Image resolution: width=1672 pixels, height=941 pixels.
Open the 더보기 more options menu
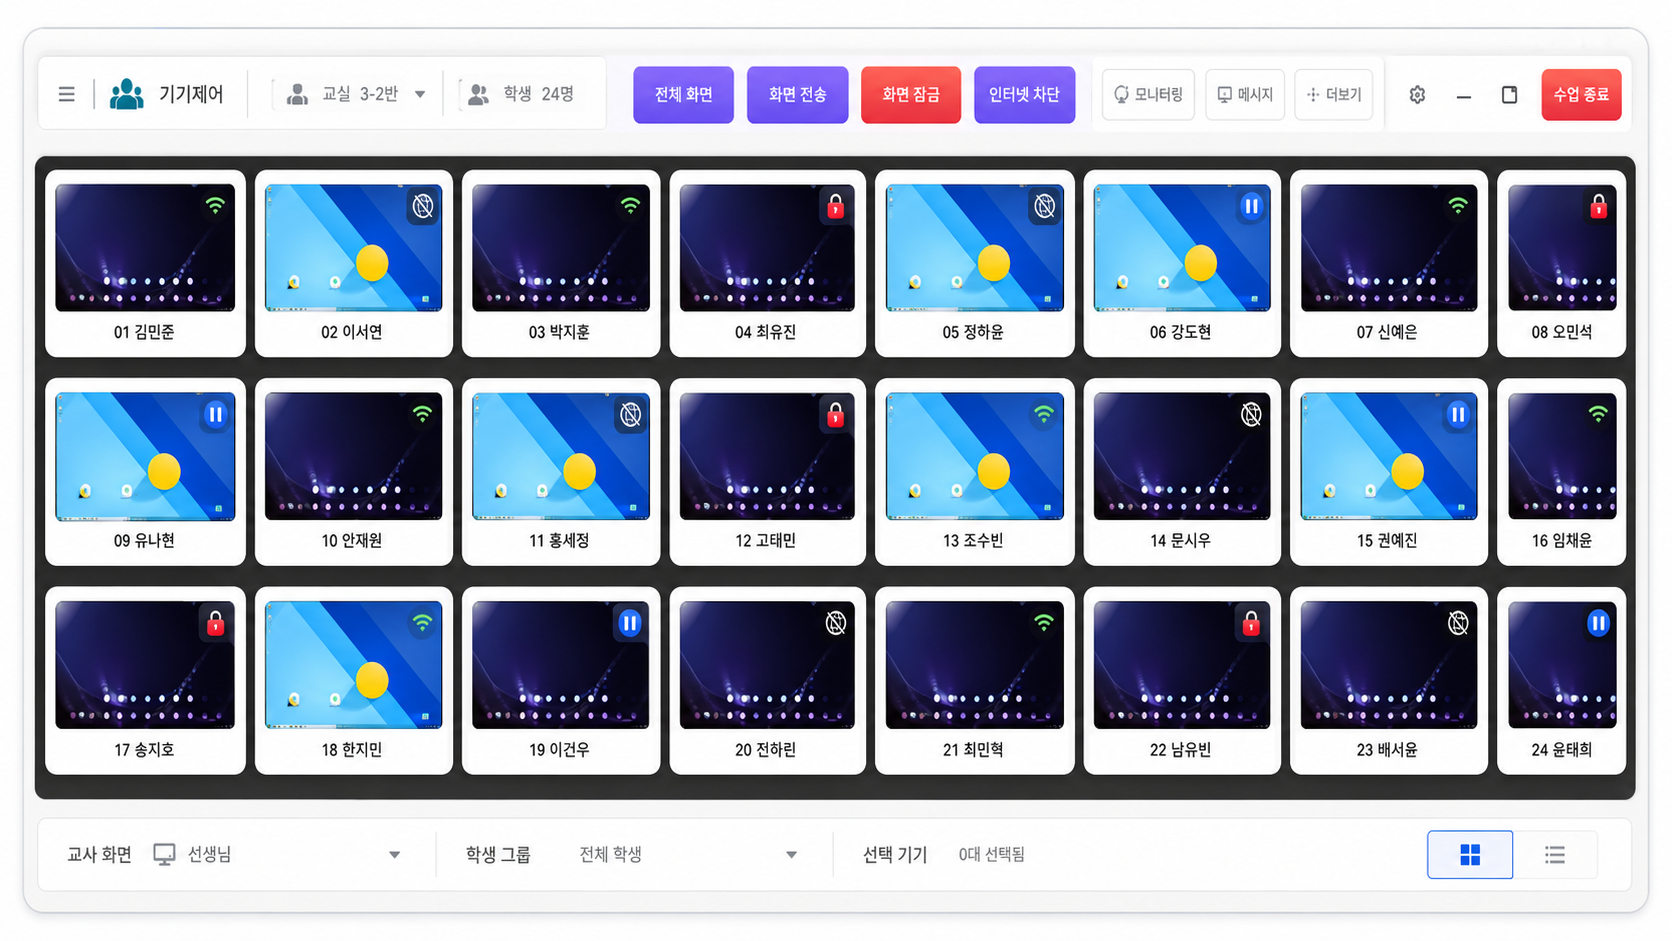(x=1334, y=94)
